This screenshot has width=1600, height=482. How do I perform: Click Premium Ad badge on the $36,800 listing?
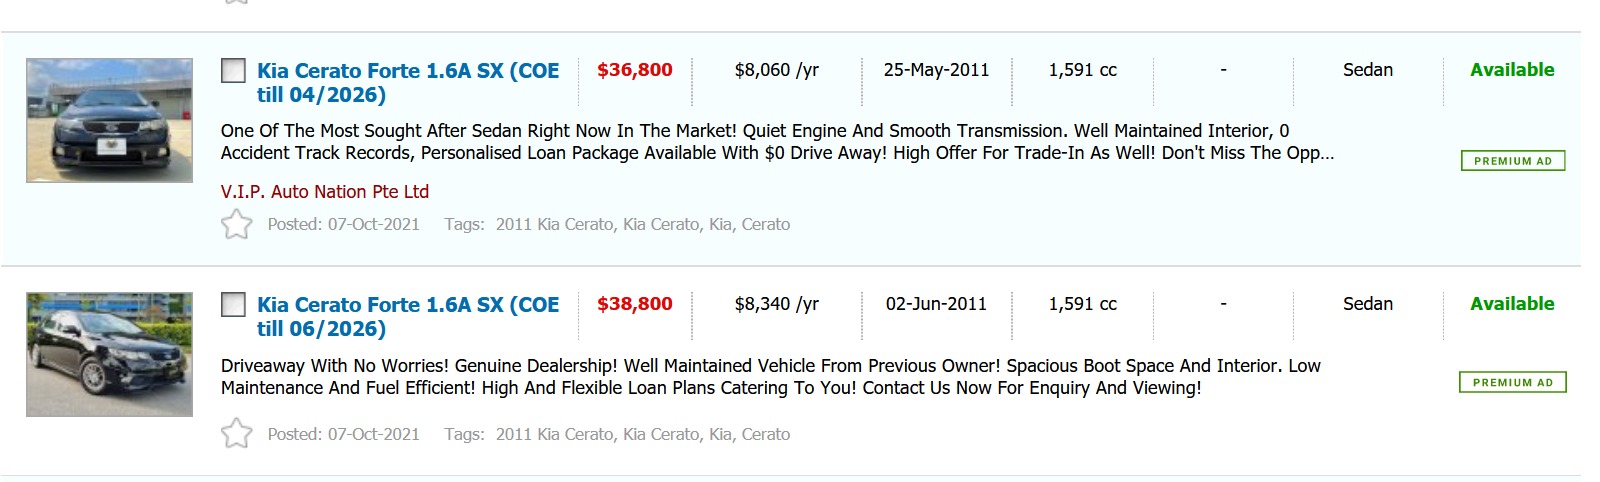(x=1512, y=161)
